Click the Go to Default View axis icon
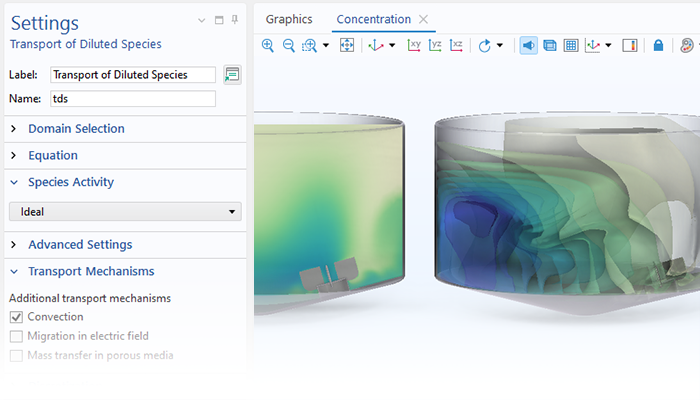700x400 pixels. tap(375, 45)
